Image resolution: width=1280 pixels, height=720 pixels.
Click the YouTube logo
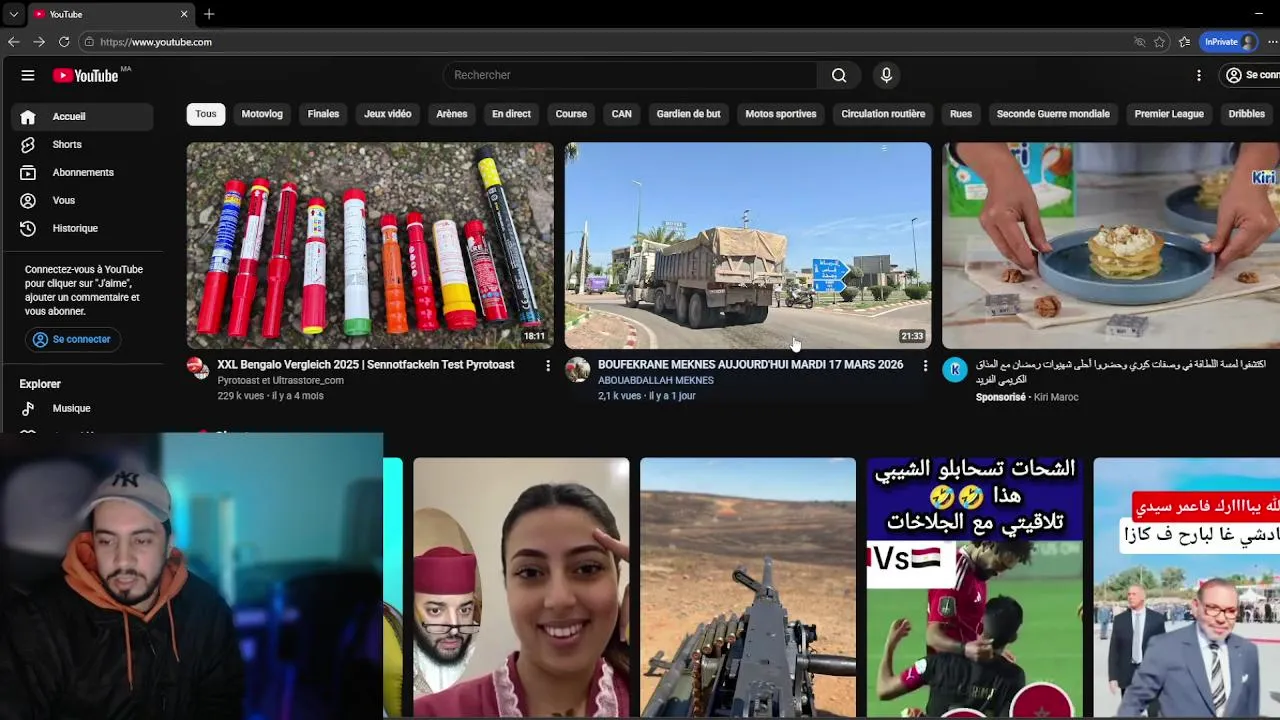coord(86,75)
